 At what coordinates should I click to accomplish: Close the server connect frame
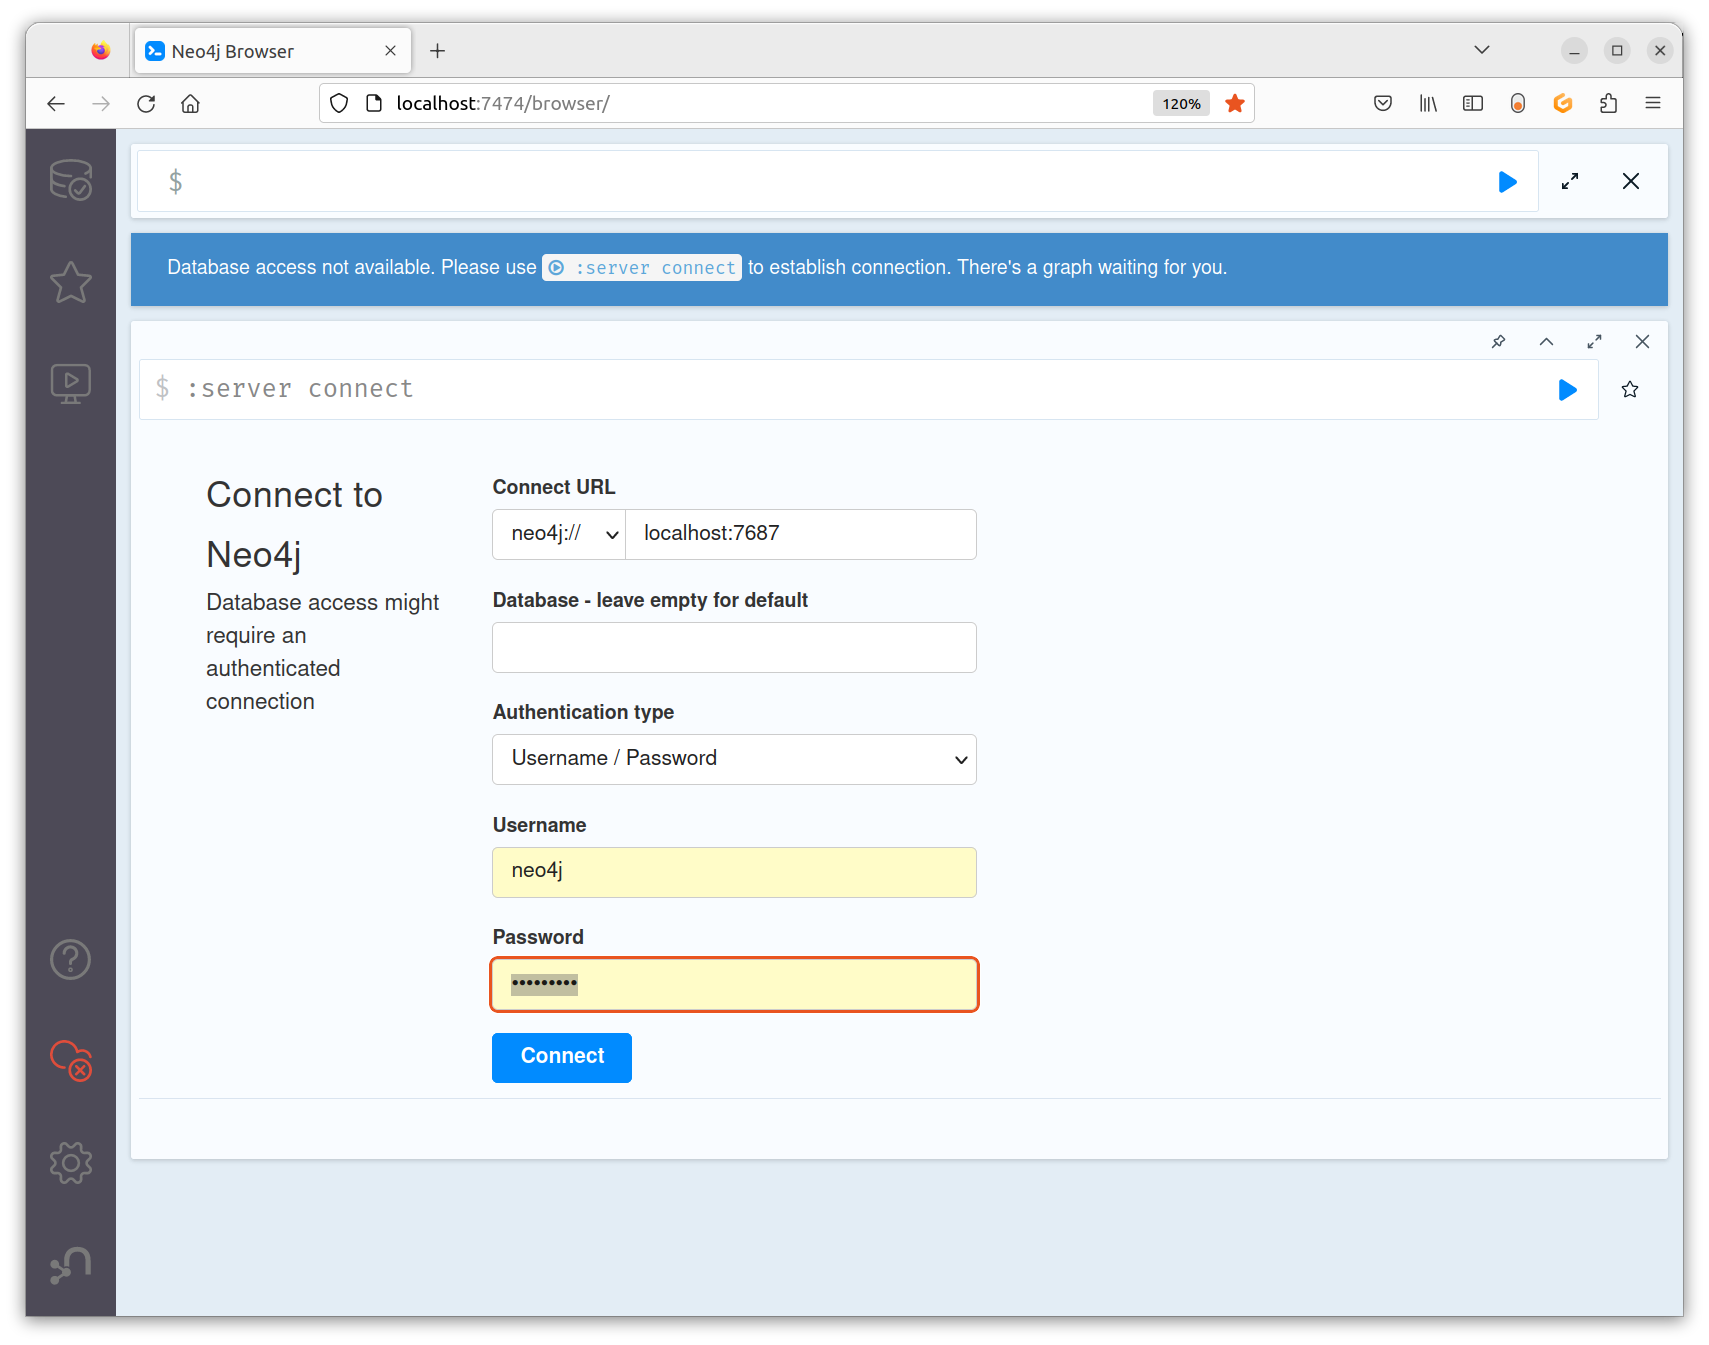[1642, 342]
